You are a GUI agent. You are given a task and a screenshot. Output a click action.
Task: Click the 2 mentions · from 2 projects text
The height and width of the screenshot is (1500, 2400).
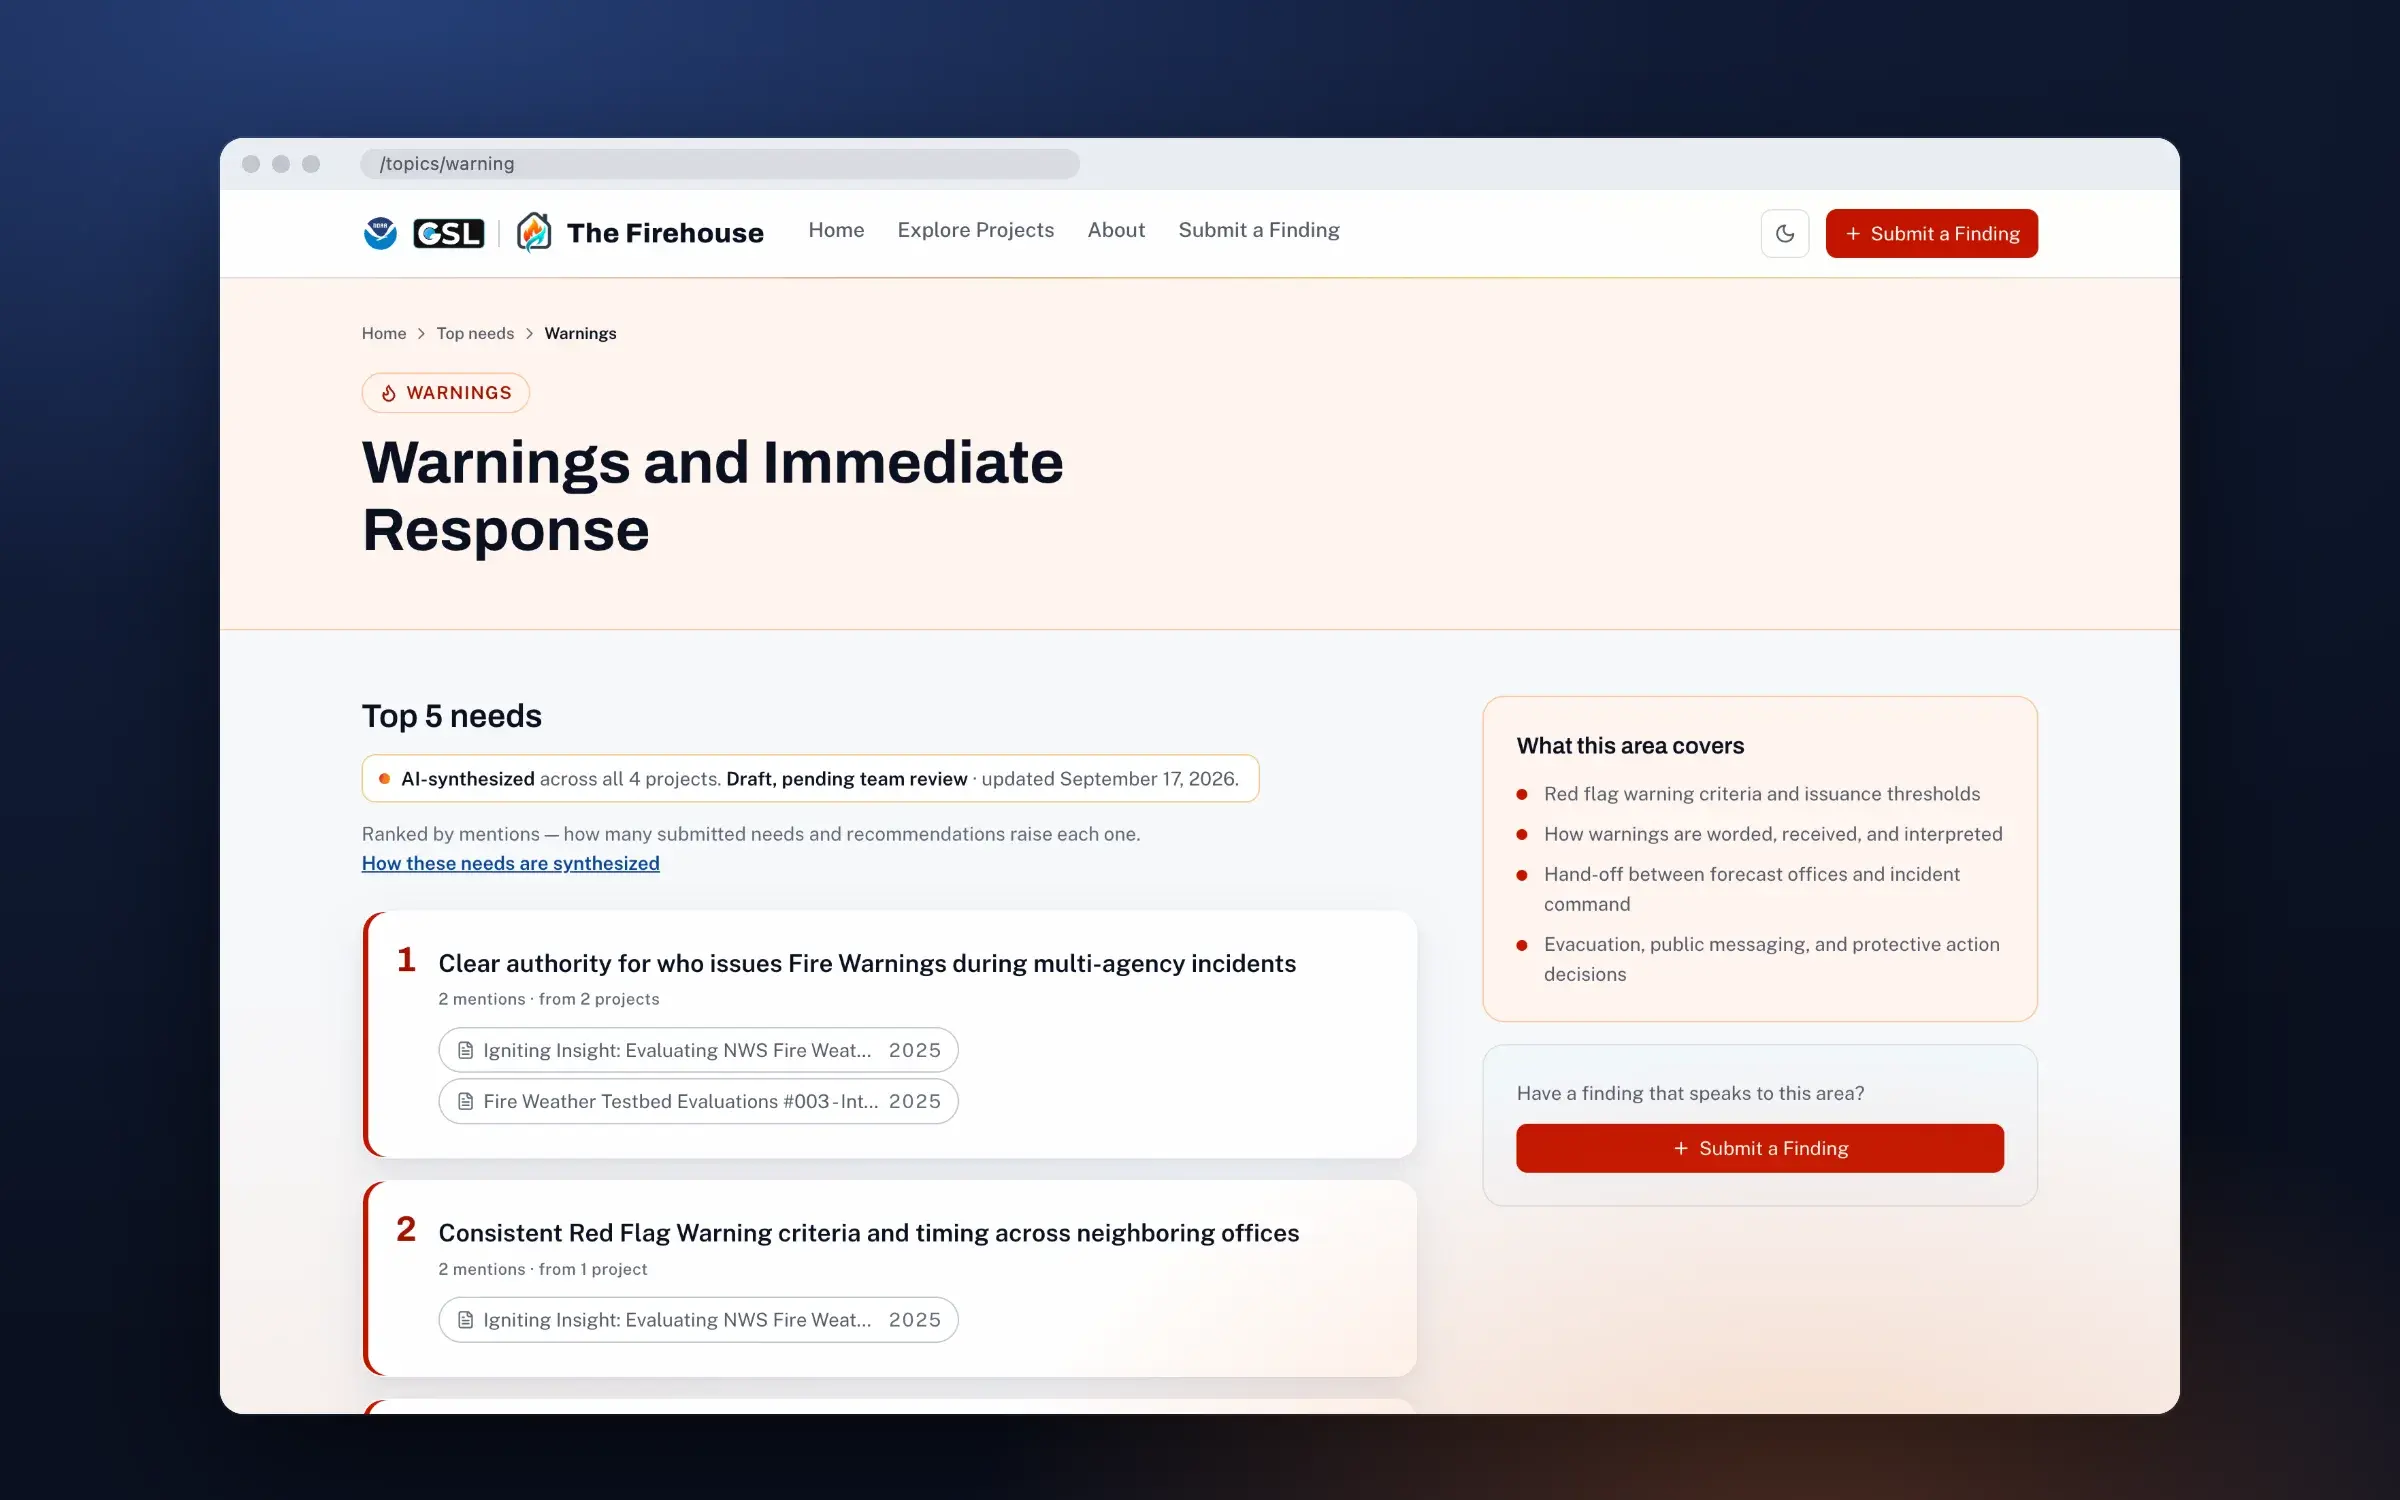(549, 999)
